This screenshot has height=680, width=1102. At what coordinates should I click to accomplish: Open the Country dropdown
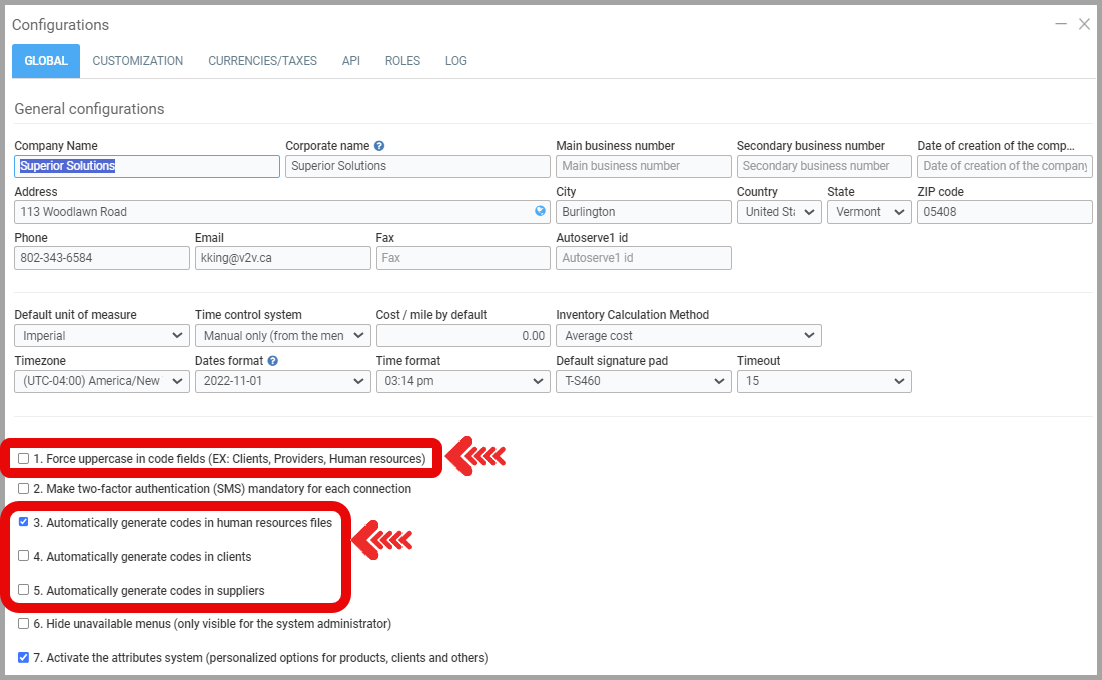coord(779,212)
